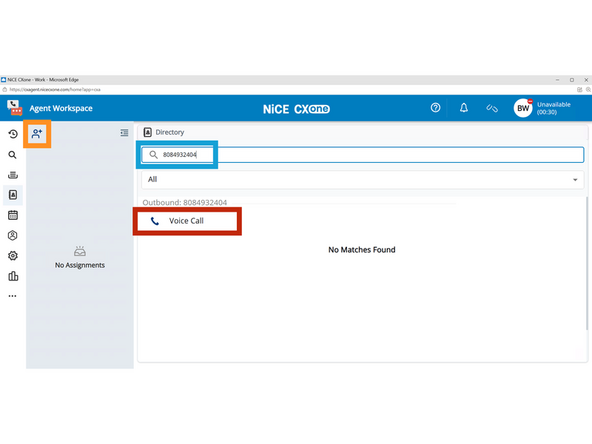
Task: Click the directory search input field
Action: pyautogui.click(x=362, y=155)
